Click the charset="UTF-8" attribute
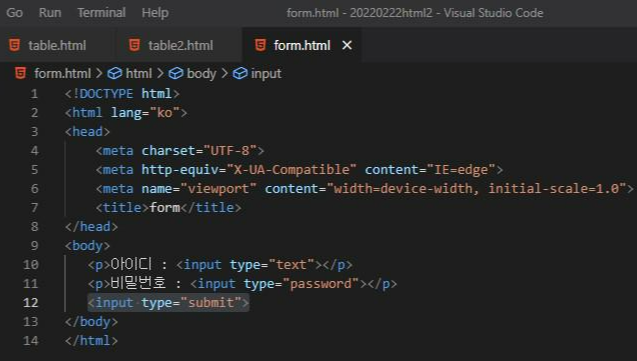Screen dimensions: 637x361 (x=199, y=151)
